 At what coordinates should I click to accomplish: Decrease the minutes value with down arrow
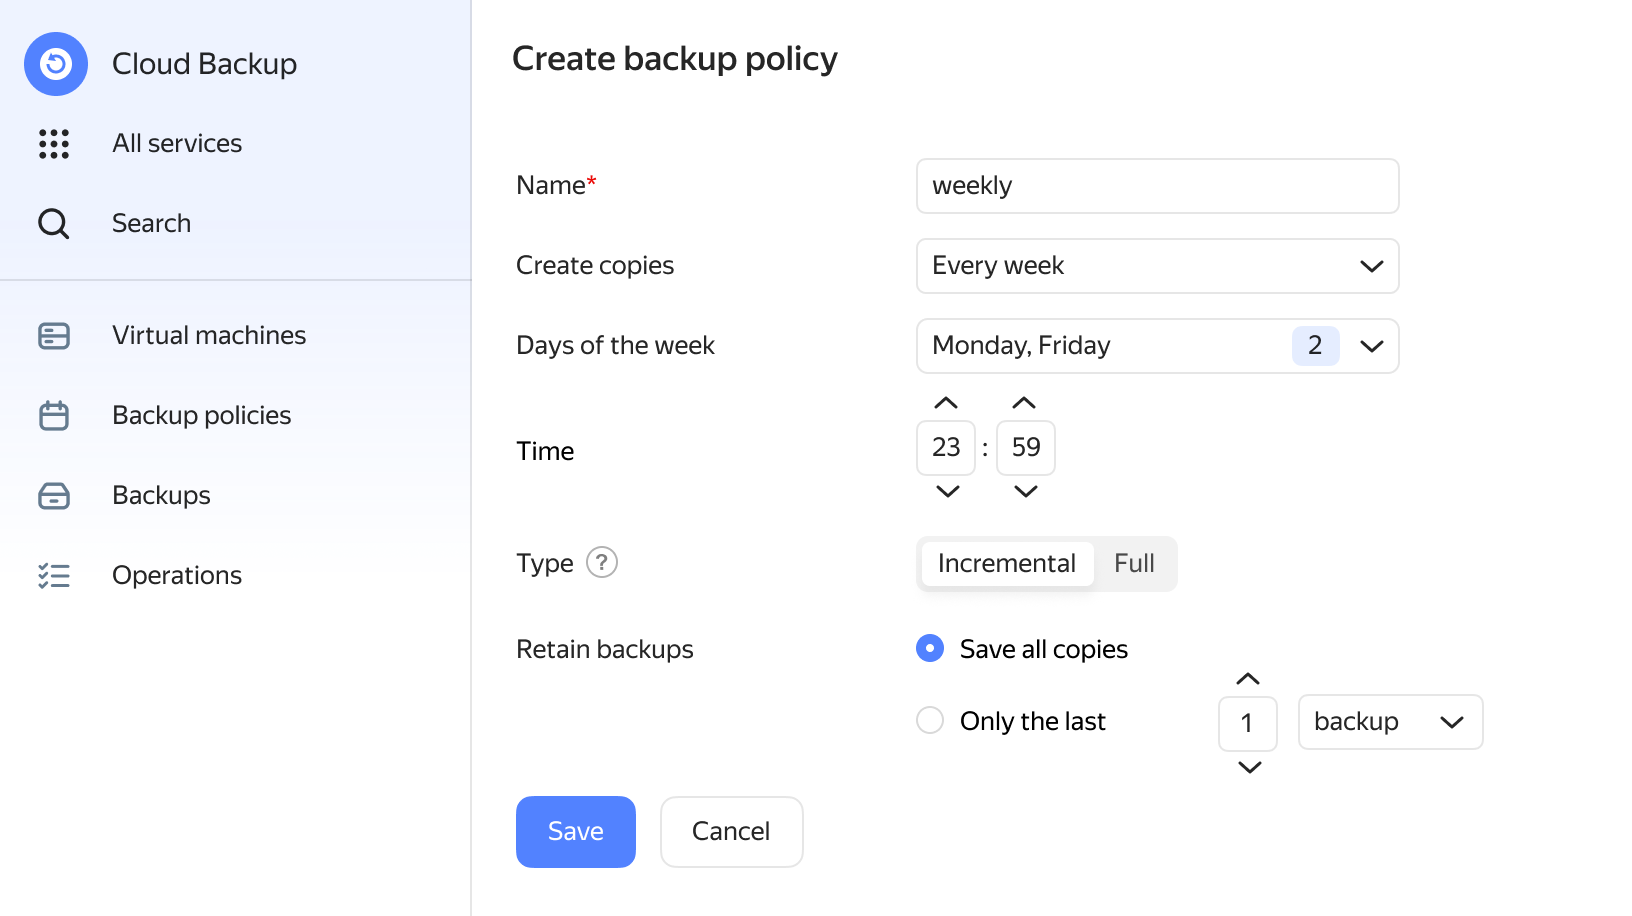1026,491
